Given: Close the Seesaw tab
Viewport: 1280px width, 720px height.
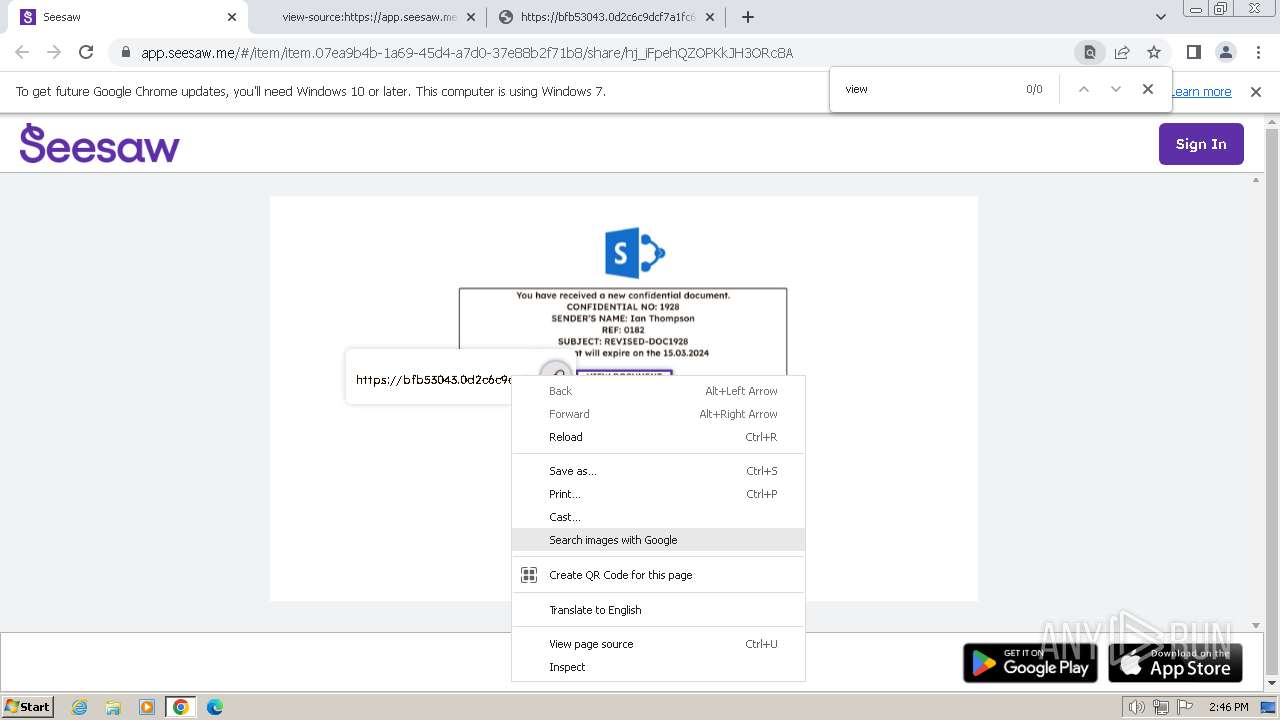Looking at the screenshot, I should (231, 17).
